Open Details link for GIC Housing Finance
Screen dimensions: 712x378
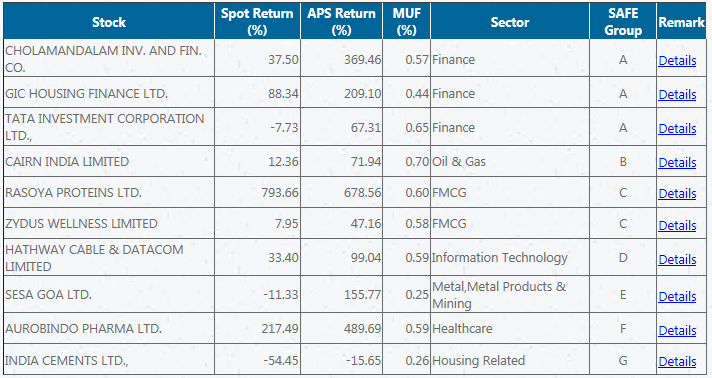[677, 94]
